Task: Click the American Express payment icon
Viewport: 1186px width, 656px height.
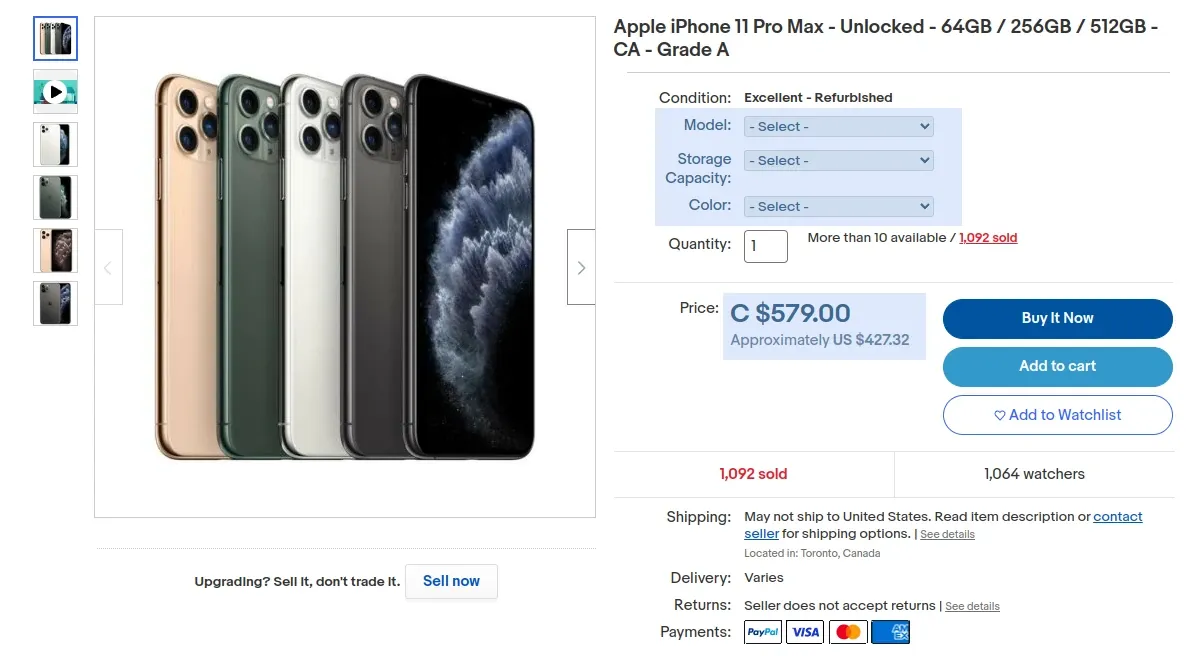Action: click(x=891, y=631)
